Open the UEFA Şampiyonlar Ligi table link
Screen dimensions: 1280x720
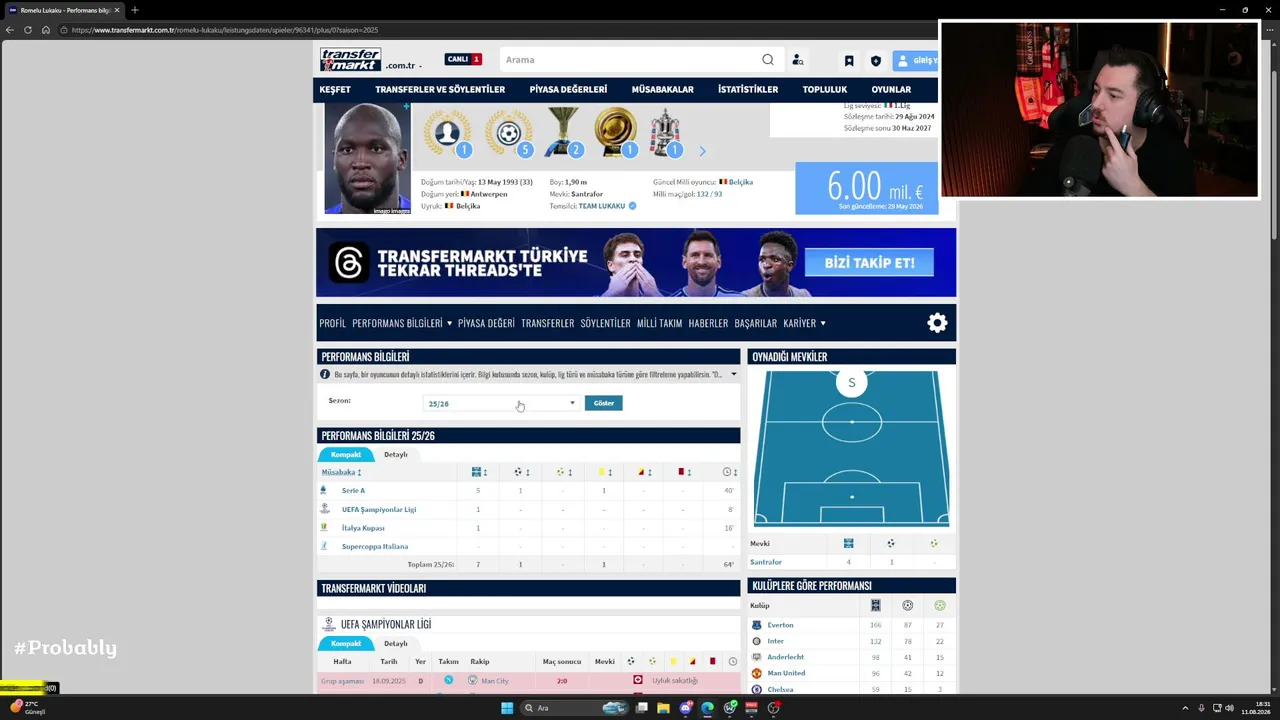[379, 510]
